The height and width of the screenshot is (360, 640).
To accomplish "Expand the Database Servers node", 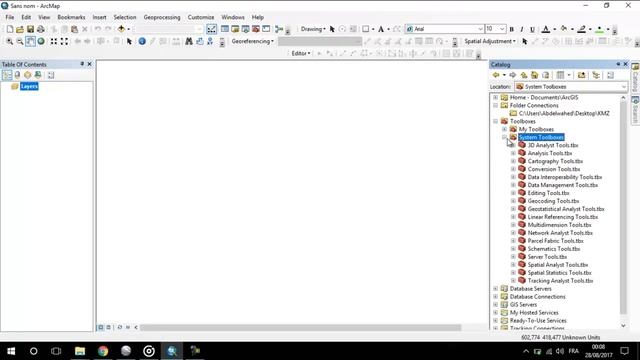I will pos(496,289).
